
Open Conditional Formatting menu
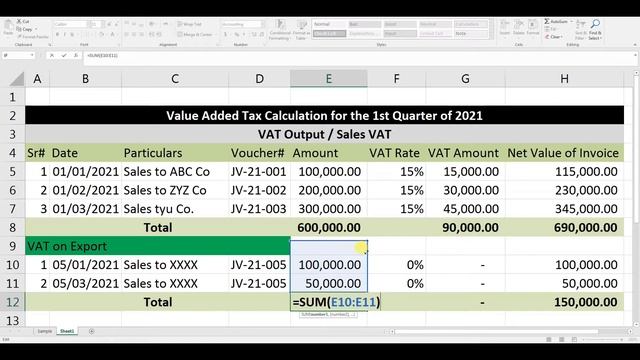coord(280,29)
